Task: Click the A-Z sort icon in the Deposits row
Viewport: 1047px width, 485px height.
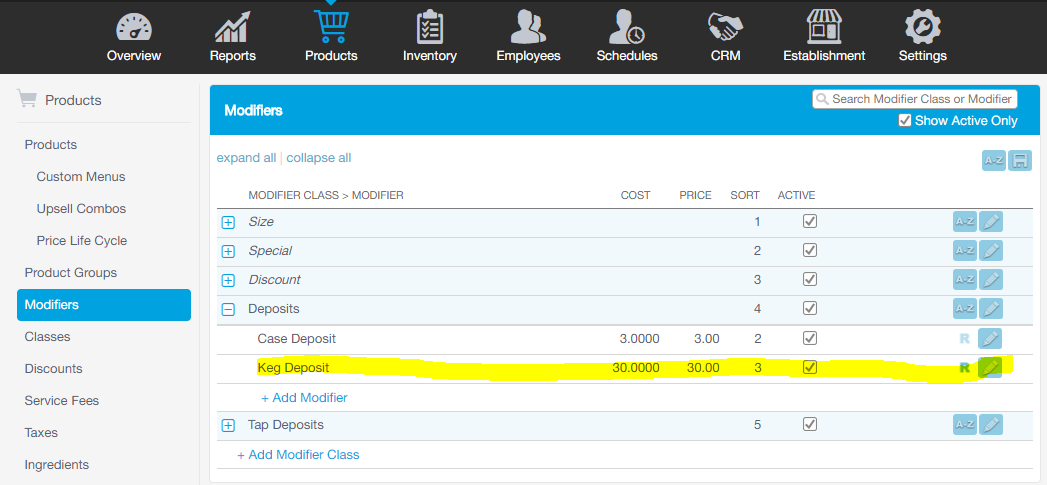Action: click(x=964, y=308)
